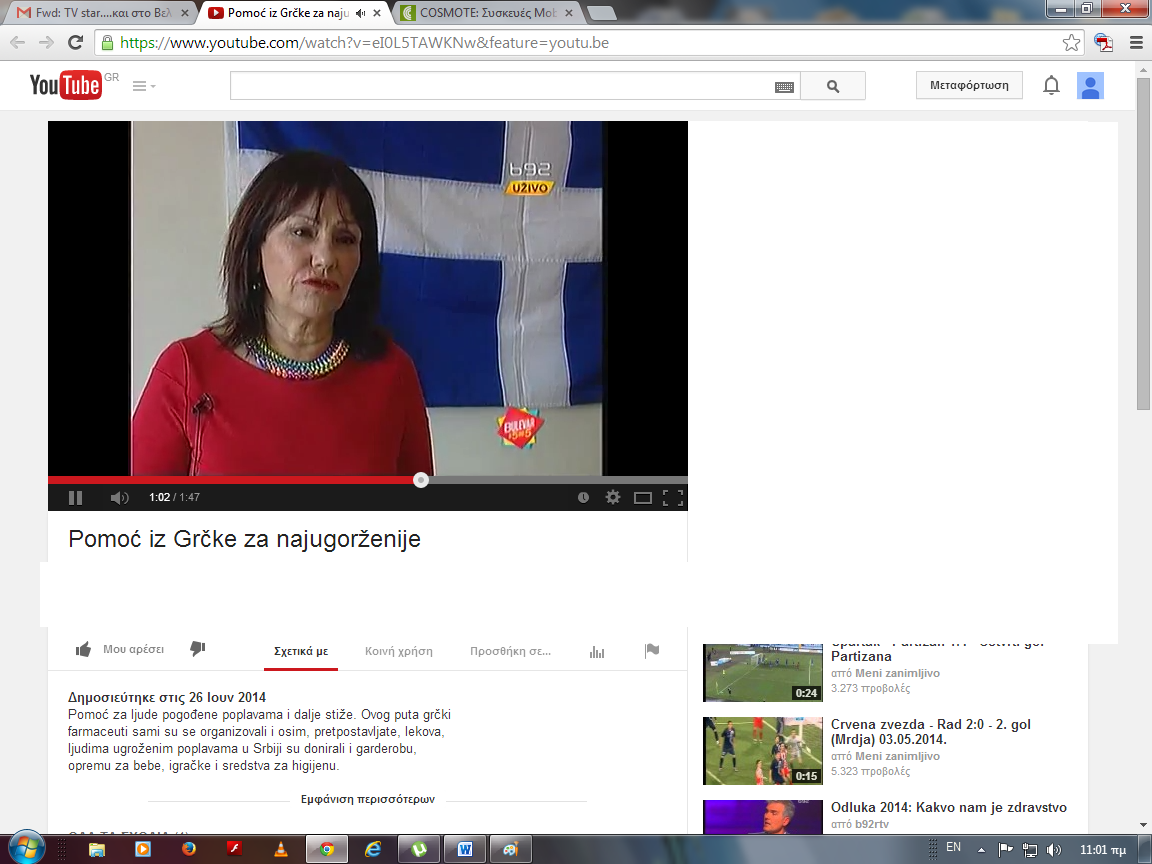1152x864 pixels.
Task: Click the video title Pomoć iz Grčke za najugorženije
Action: (245, 539)
